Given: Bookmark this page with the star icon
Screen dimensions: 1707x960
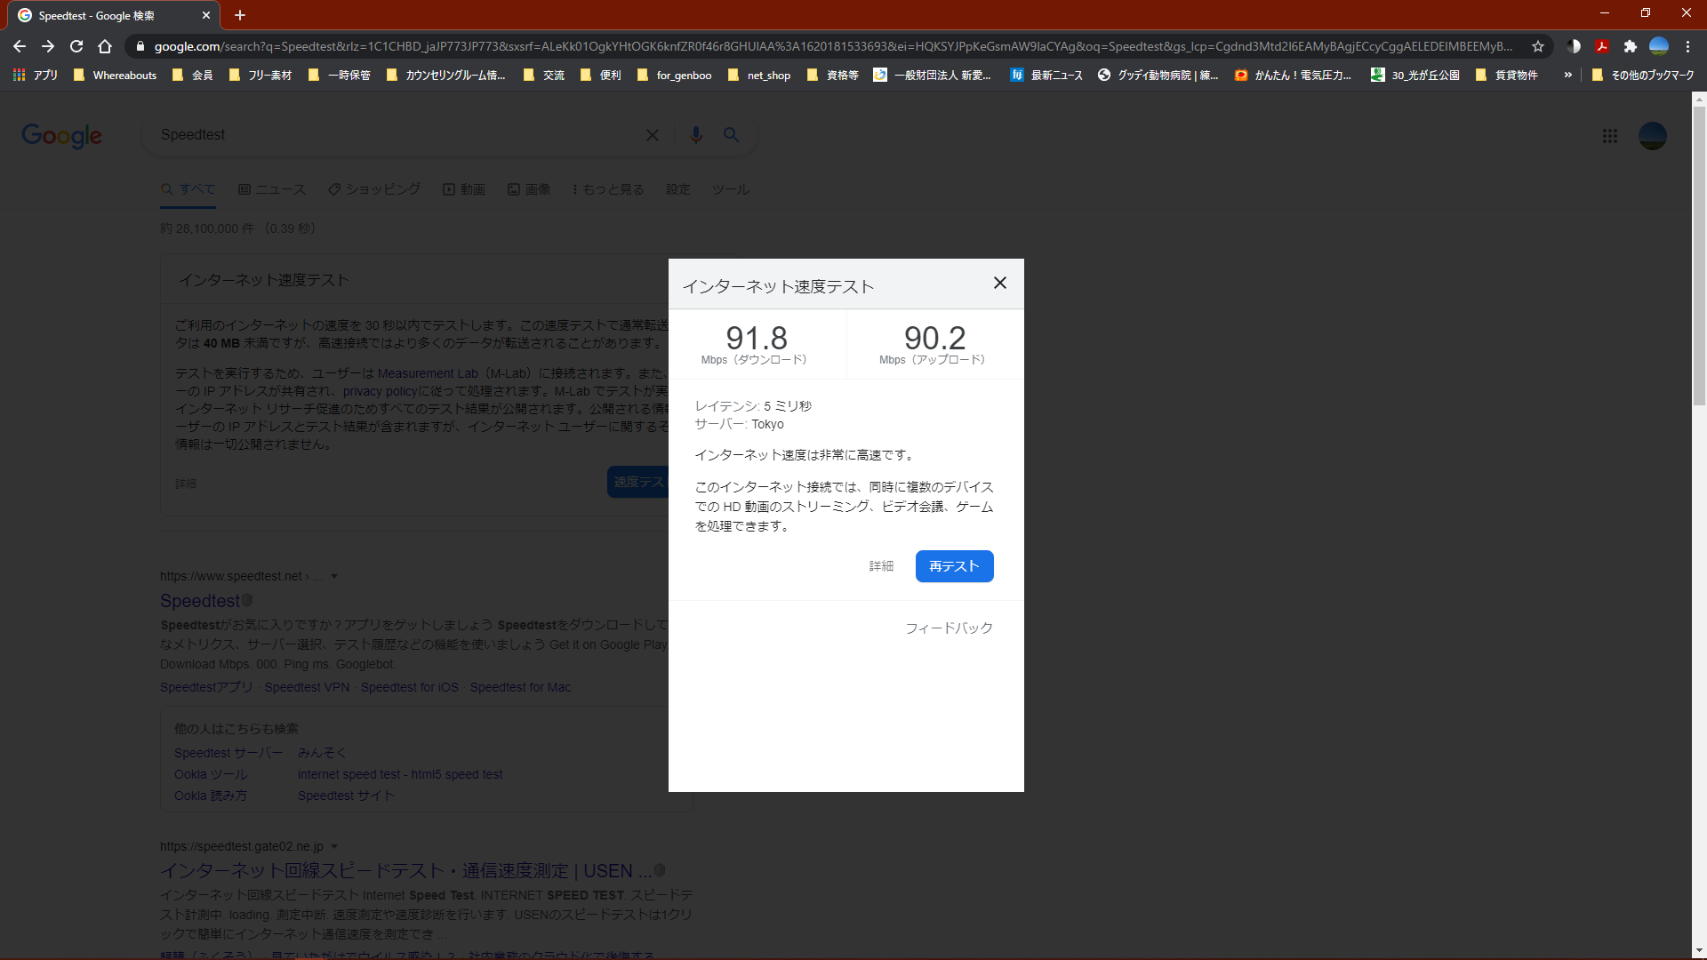Looking at the screenshot, I should click(x=1538, y=46).
